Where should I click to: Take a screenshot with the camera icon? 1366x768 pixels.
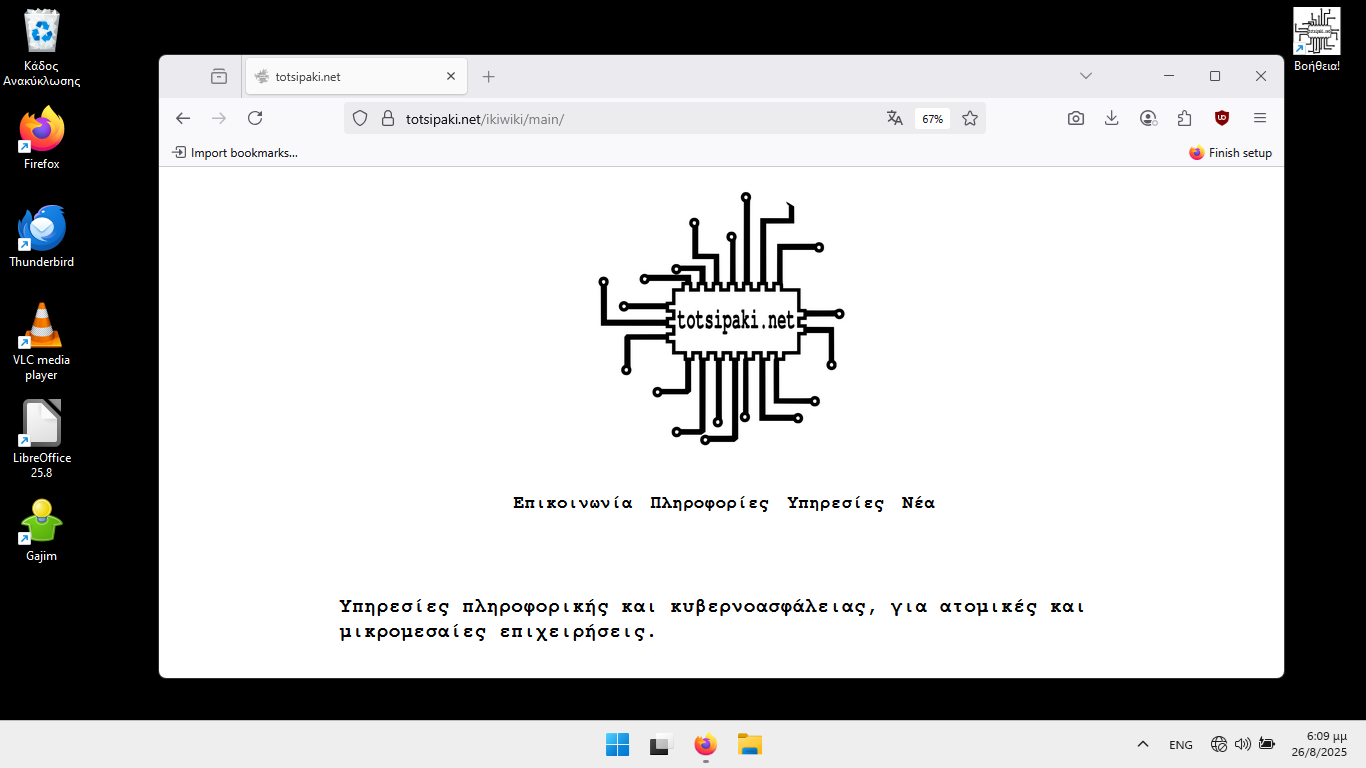point(1075,118)
